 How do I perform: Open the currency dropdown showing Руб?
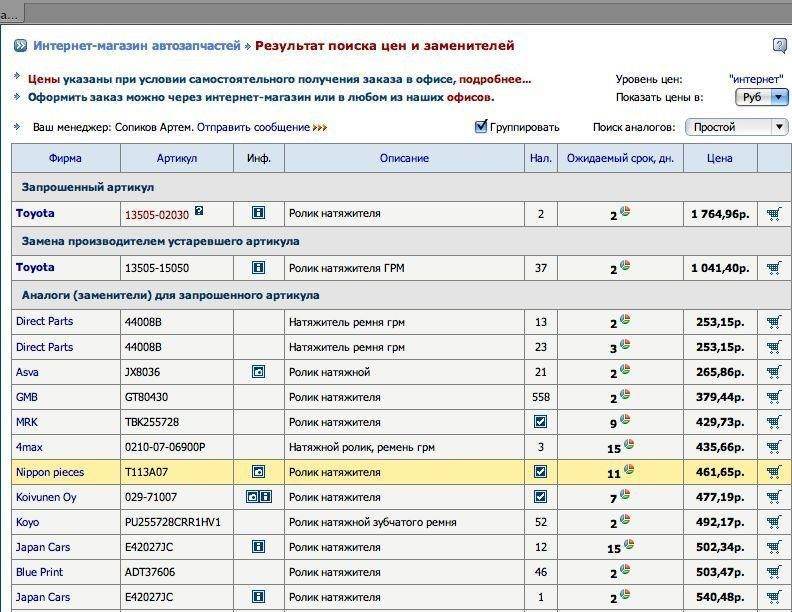(x=762, y=97)
